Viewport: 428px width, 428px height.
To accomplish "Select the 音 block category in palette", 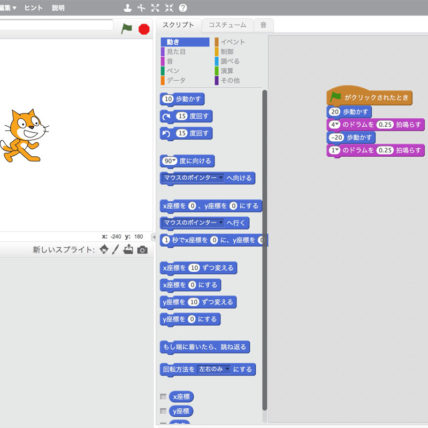I will click(185, 61).
